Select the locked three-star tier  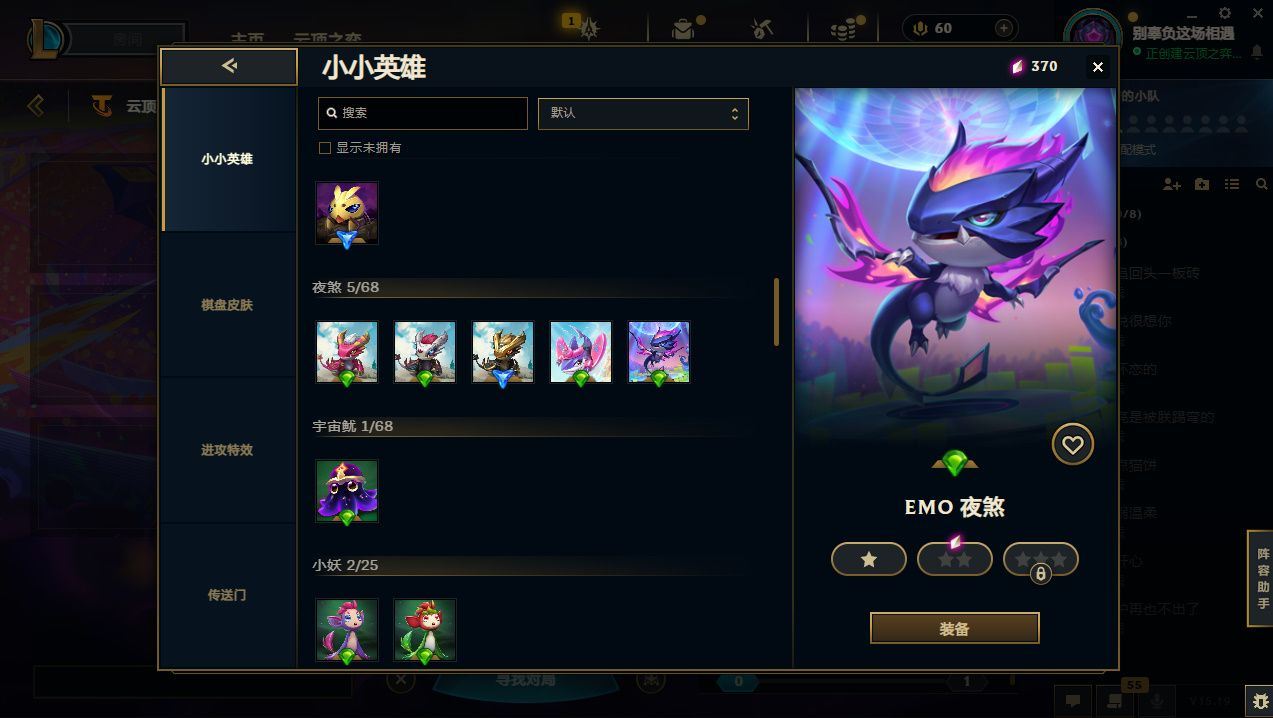point(1041,559)
